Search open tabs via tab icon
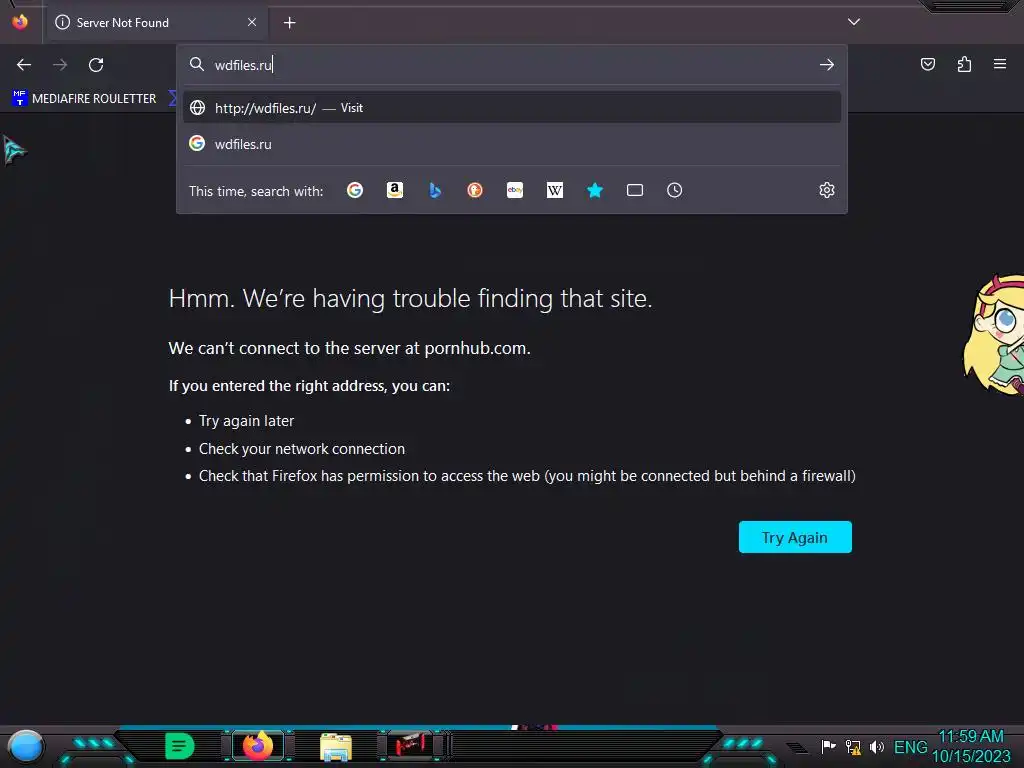 (x=635, y=190)
